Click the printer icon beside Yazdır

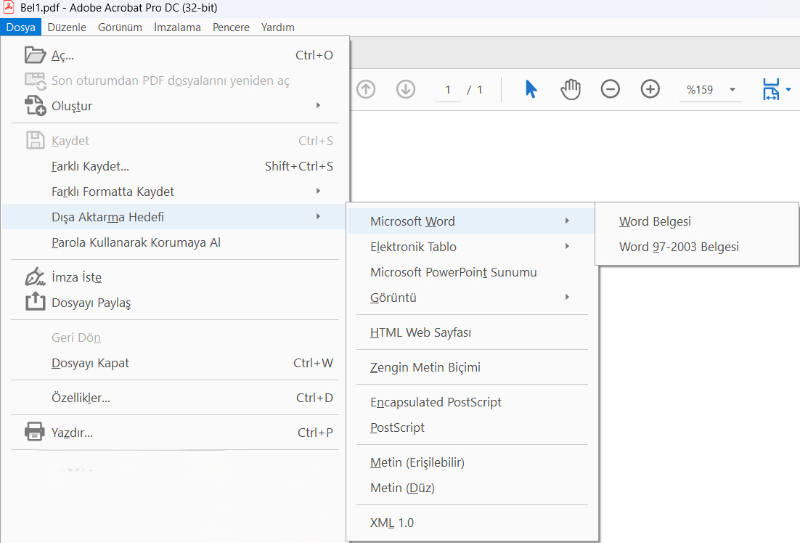click(x=35, y=432)
